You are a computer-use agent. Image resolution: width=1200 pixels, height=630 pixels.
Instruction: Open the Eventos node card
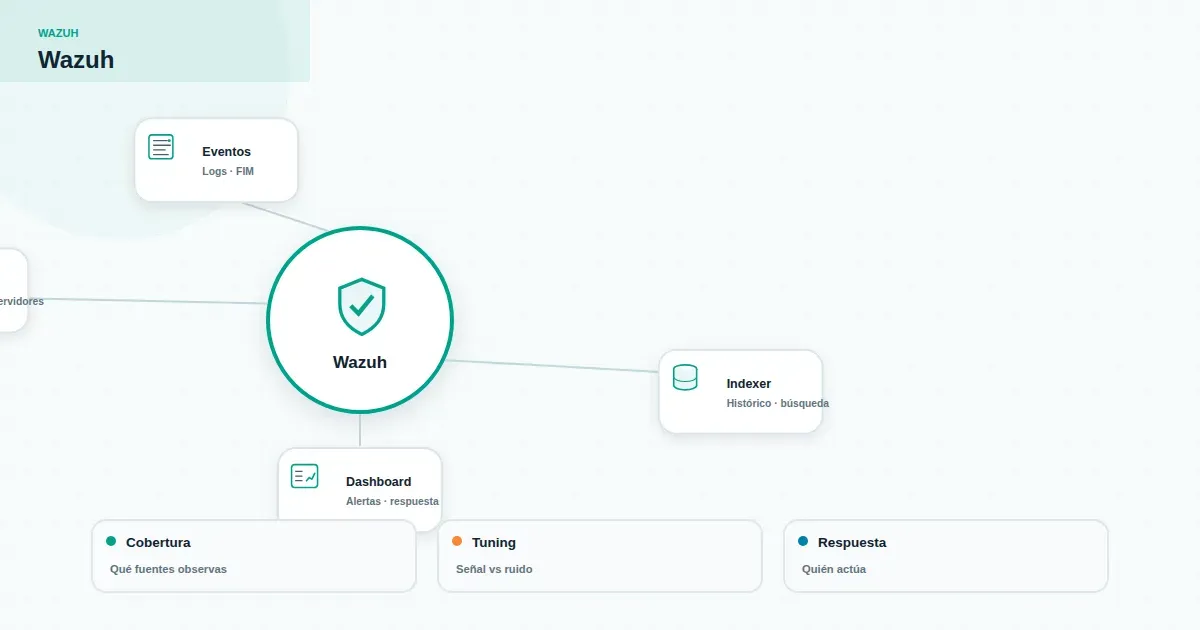[x=217, y=160]
